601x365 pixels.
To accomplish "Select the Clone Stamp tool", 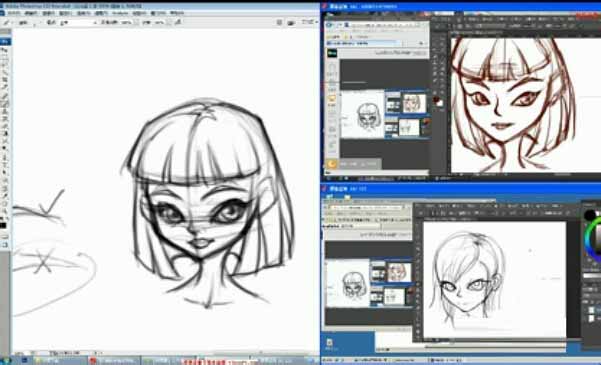I will coord(5,111).
